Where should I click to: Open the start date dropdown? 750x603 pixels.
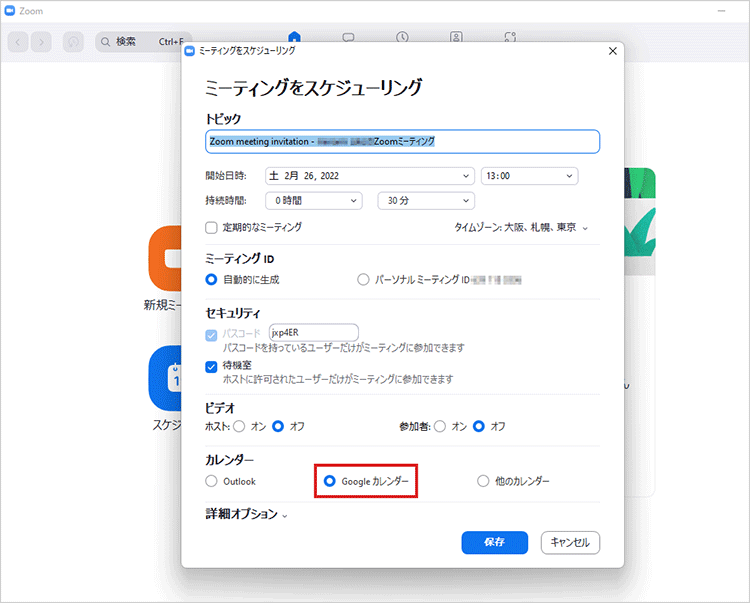click(370, 176)
